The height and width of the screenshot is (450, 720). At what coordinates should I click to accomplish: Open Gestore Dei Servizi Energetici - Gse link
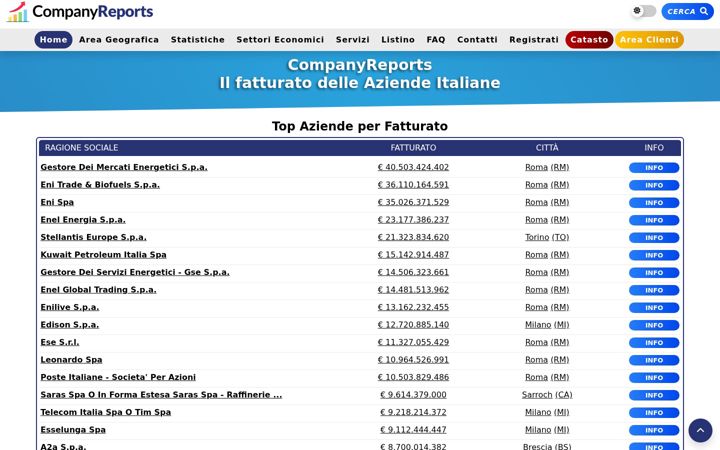click(135, 272)
